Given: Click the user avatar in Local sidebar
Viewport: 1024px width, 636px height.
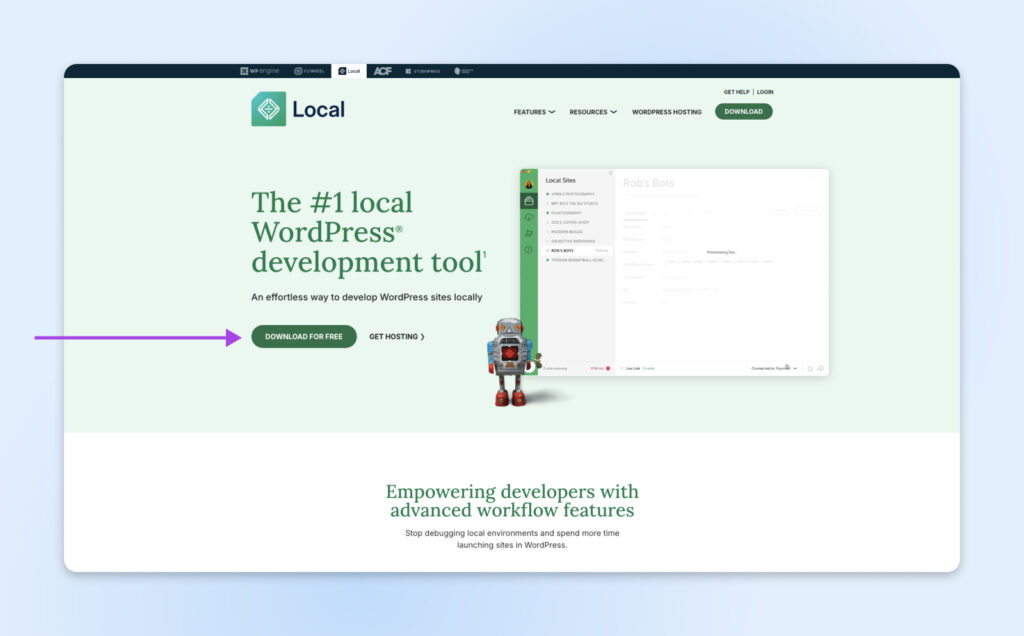Looking at the screenshot, I should pyautogui.click(x=529, y=185).
